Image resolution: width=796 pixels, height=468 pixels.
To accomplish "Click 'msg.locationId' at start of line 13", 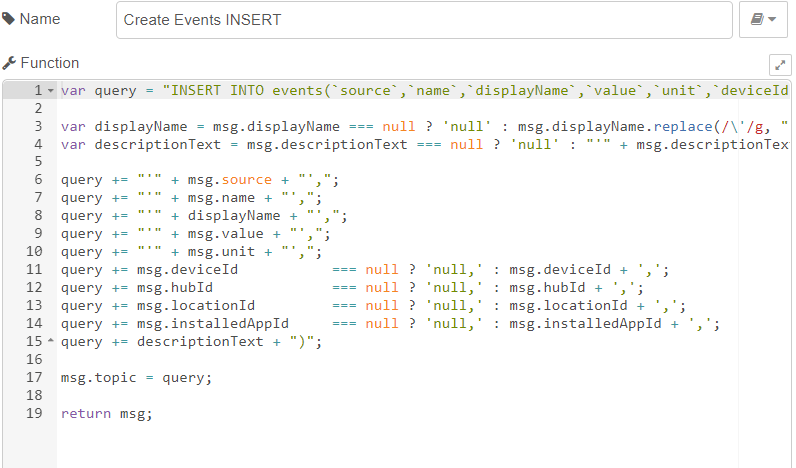I will click(195, 306).
